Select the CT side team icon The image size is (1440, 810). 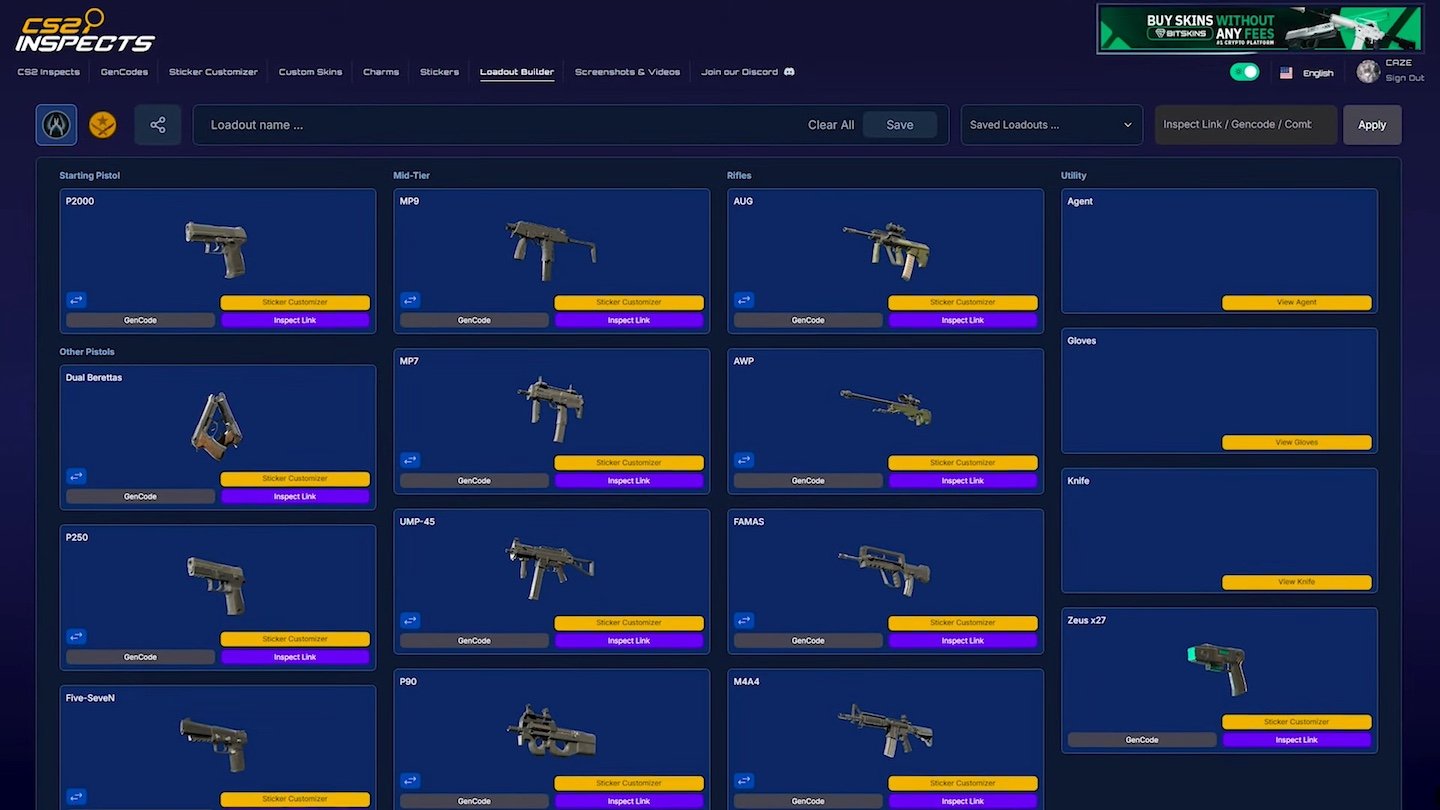[x=56, y=125]
